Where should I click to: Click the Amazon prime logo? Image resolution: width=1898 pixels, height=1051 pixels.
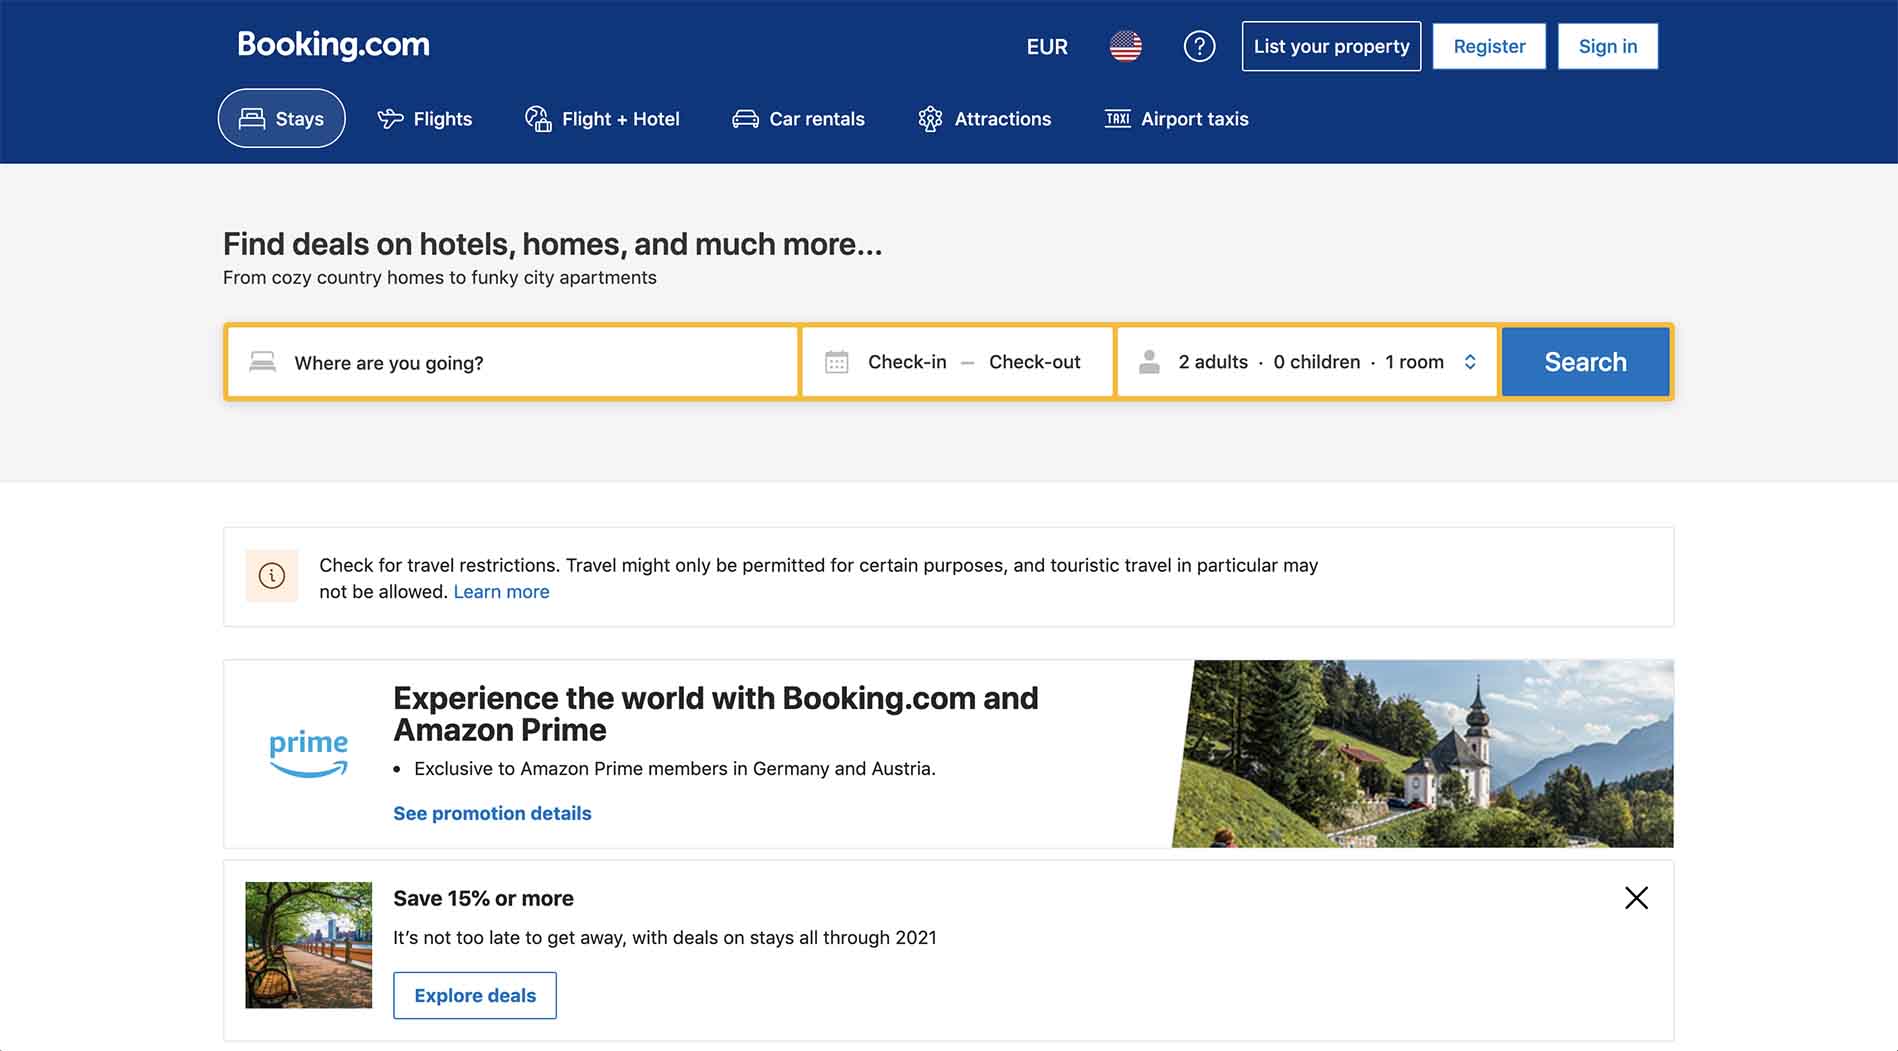309,753
